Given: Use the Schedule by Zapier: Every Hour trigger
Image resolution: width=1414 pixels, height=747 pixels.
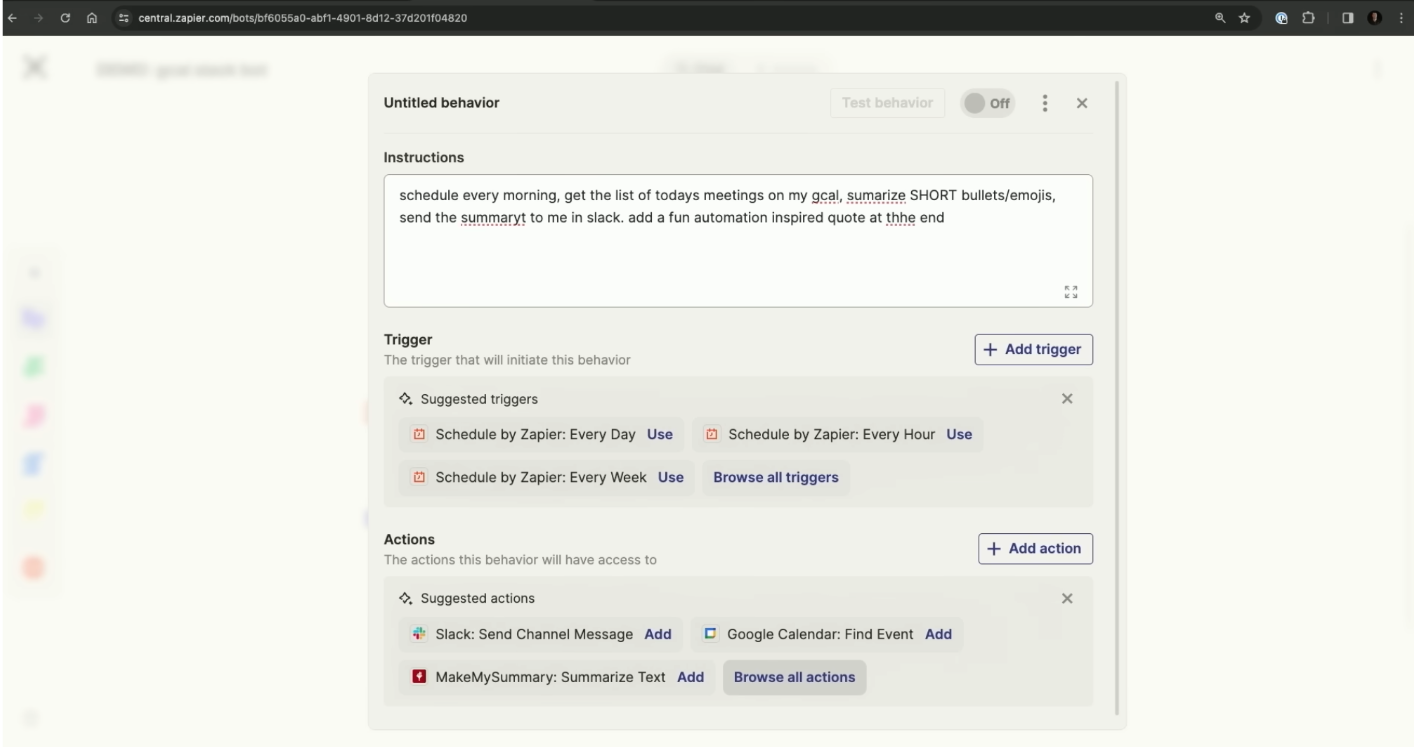Looking at the screenshot, I should [959, 434].
